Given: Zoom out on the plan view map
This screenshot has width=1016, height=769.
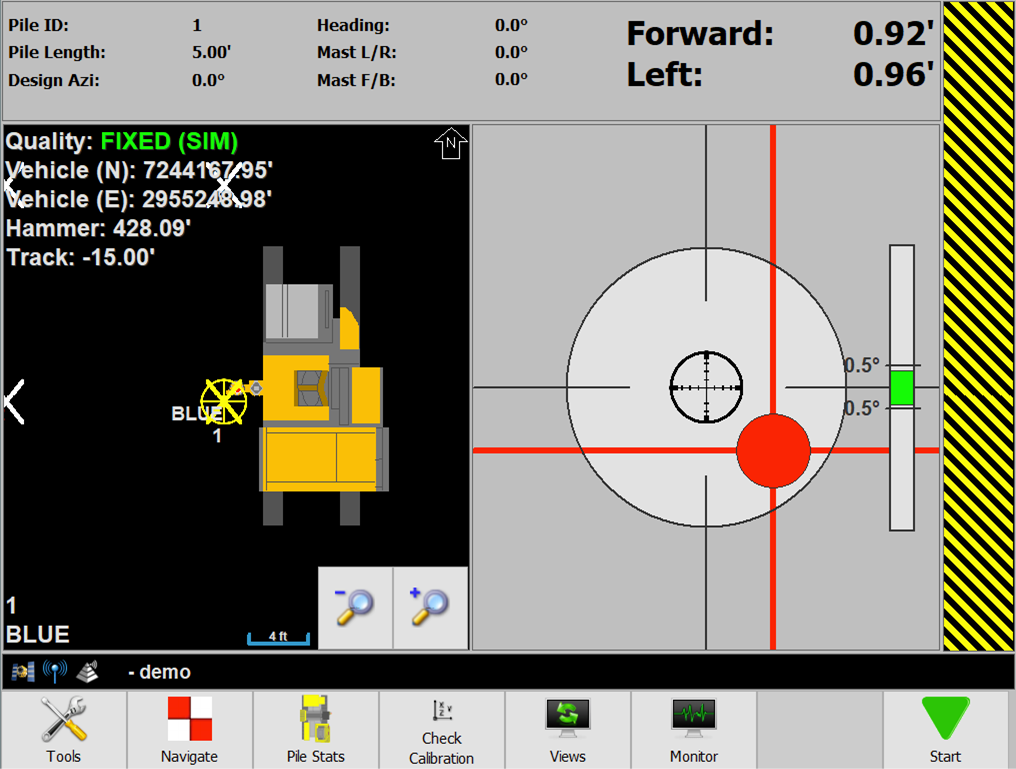Looking at the screenshot, I should [x=354, y=607].
